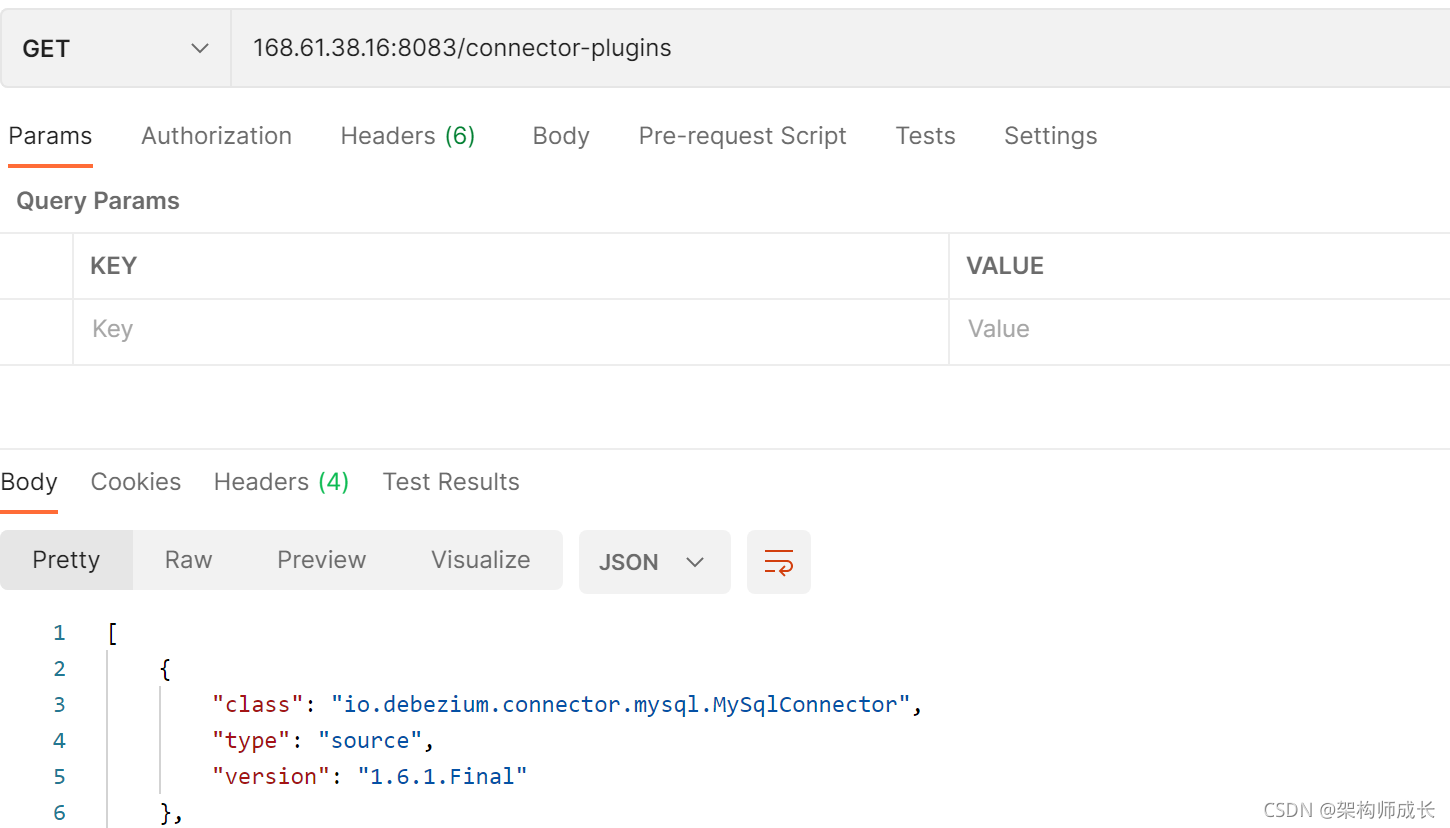
Task: Toggle the response word wrap icon
Action: click(x=778, y=562)
